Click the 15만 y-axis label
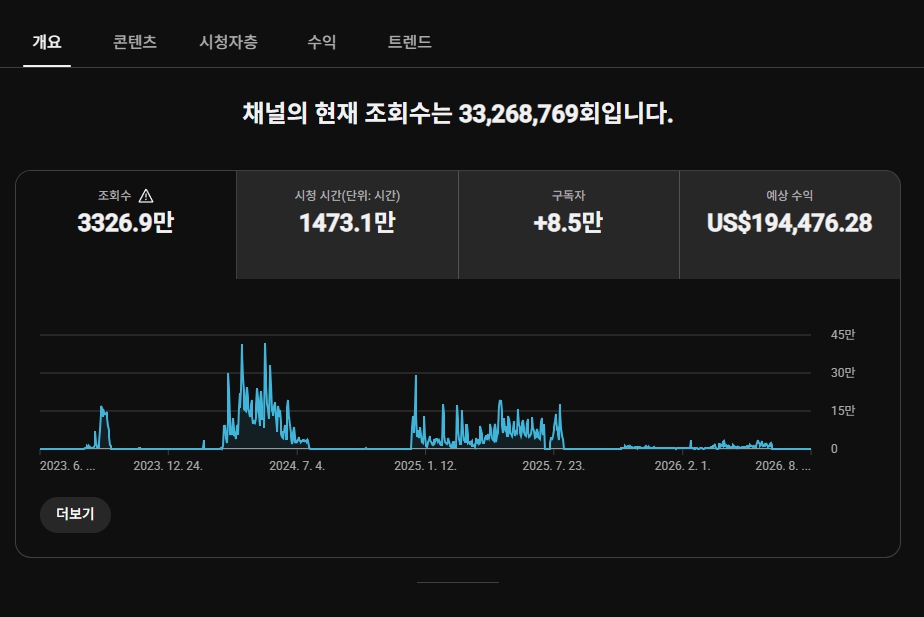Image resolution: width=924 pixels, height=617 pixels. click(843, 411)
